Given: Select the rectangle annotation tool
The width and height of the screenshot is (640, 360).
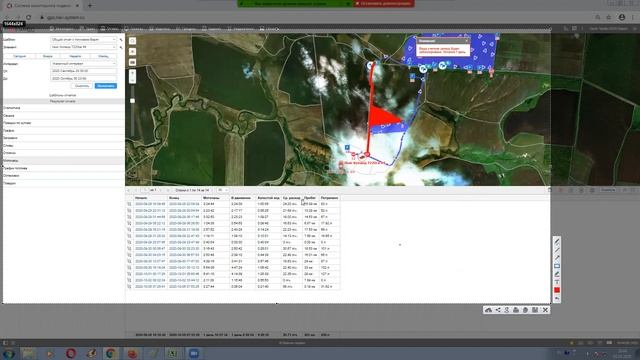Looking at the screenshot, I should 557,266.
